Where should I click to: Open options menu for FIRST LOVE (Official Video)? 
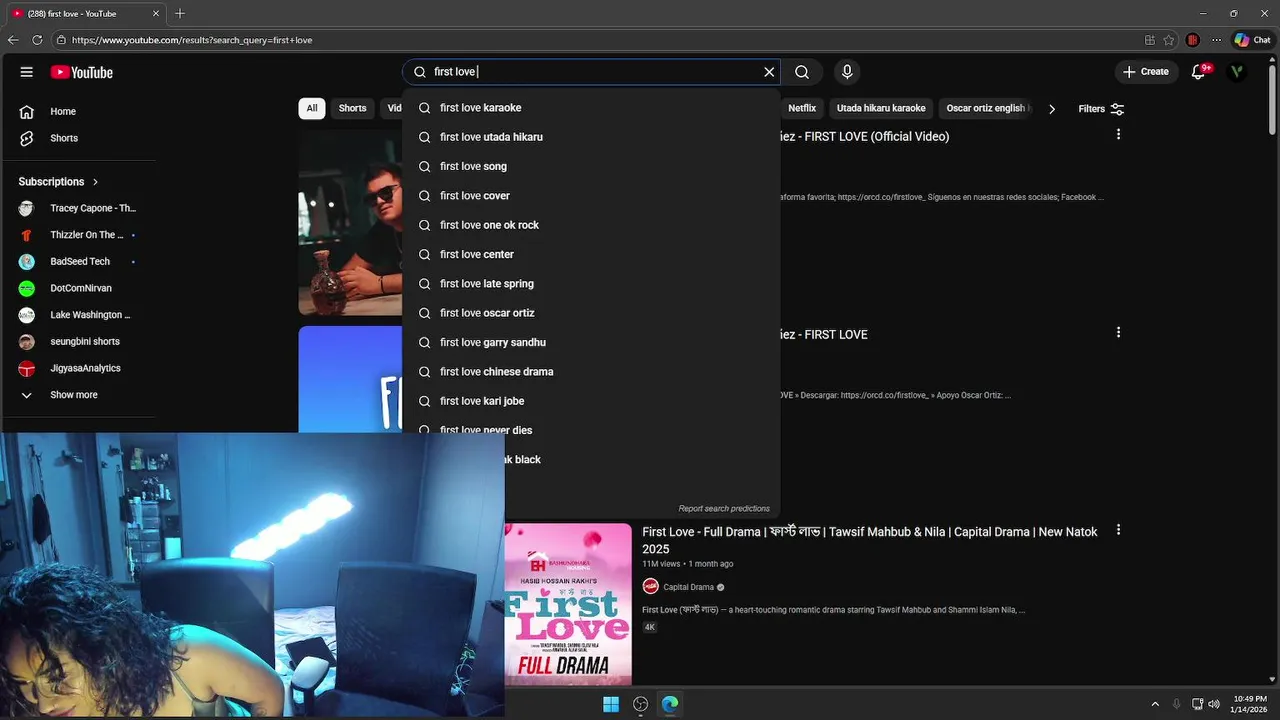pos(1118,134)
